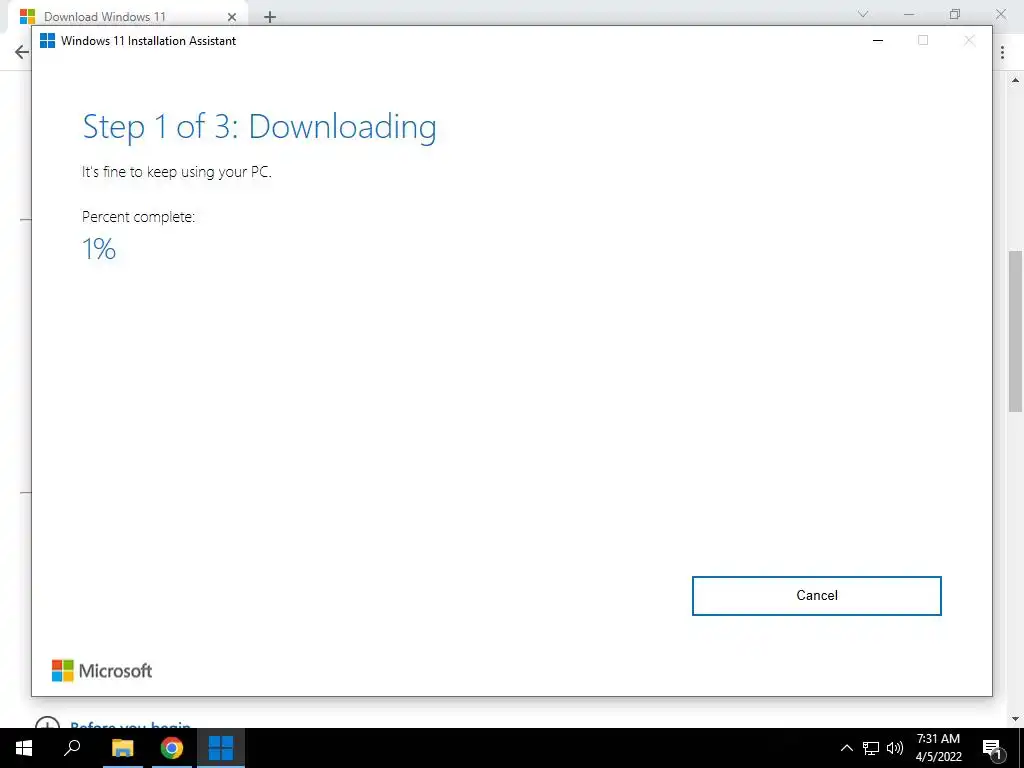This screenshot has height=768, width=1024.
Task: Open File Explorer from taskbar
Action: 122,748
